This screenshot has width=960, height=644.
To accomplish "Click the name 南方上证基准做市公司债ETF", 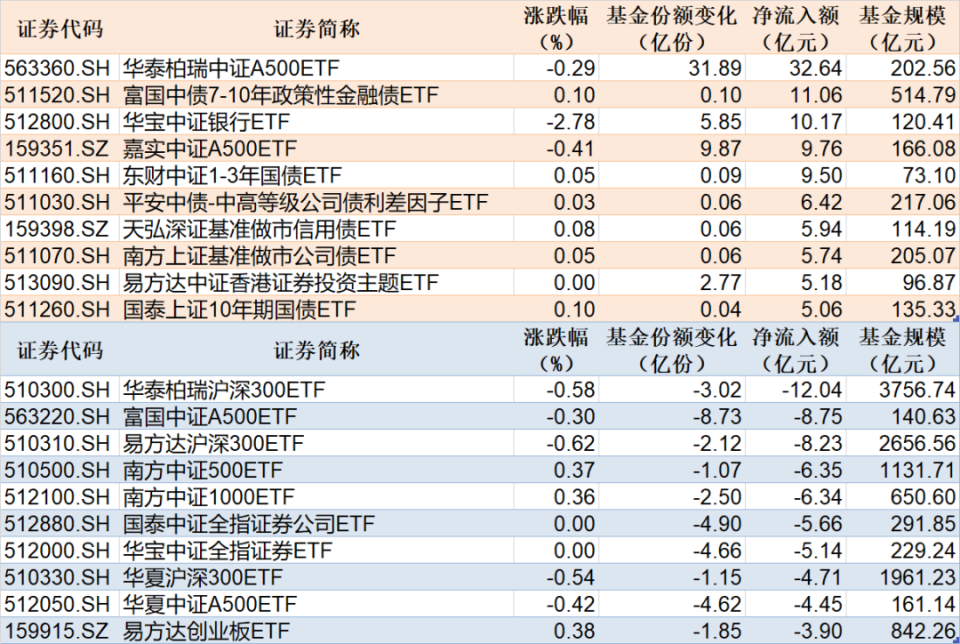I will tap(260, 256).
